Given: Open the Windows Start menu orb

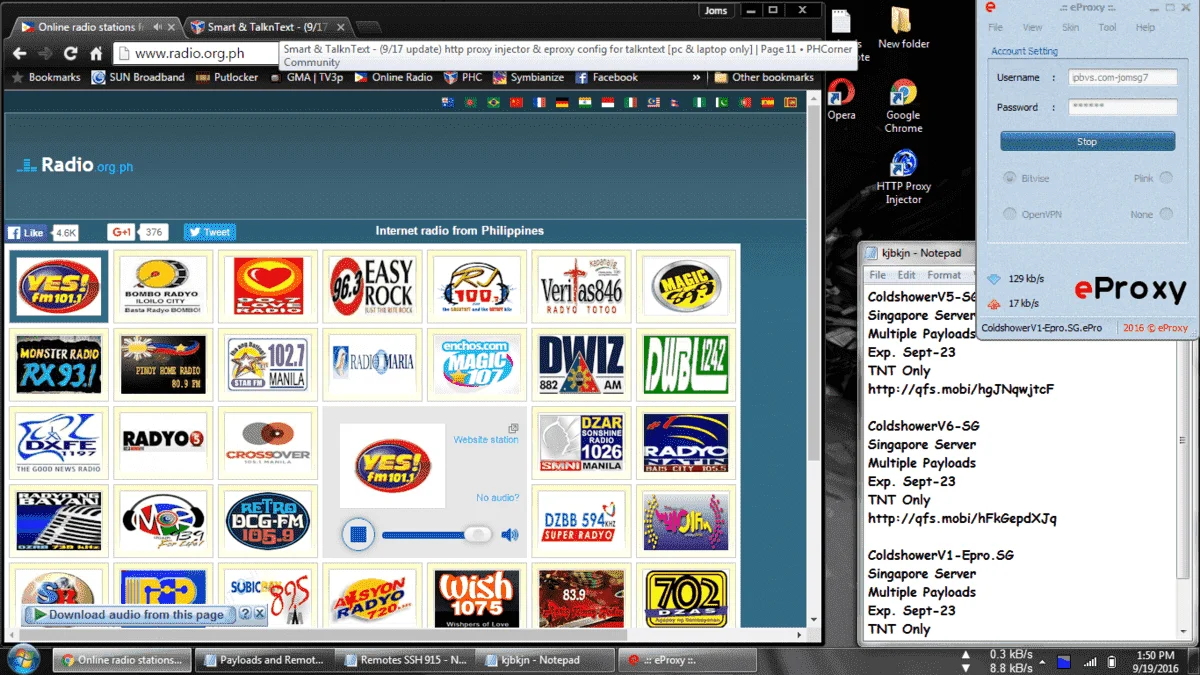Looking at the screenshot, I should (x=23, y=659).
